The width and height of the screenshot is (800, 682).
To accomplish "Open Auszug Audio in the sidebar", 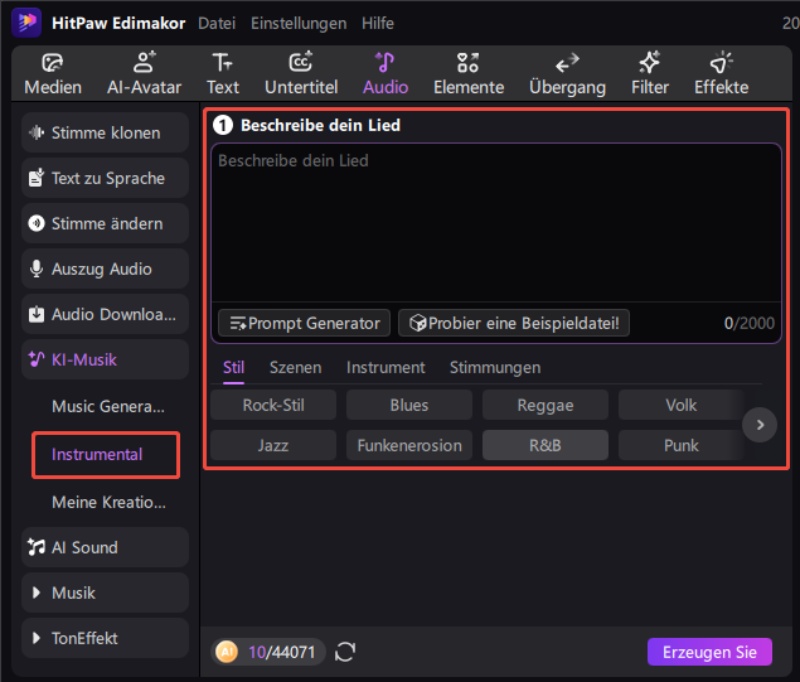I will tap(105, 269).
